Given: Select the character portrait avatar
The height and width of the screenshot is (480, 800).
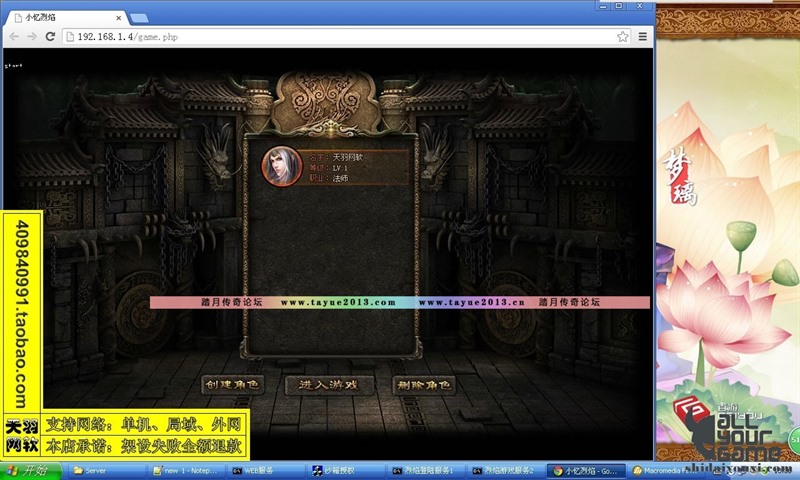Looking at the screenshot, I should (x=281, y=166).
